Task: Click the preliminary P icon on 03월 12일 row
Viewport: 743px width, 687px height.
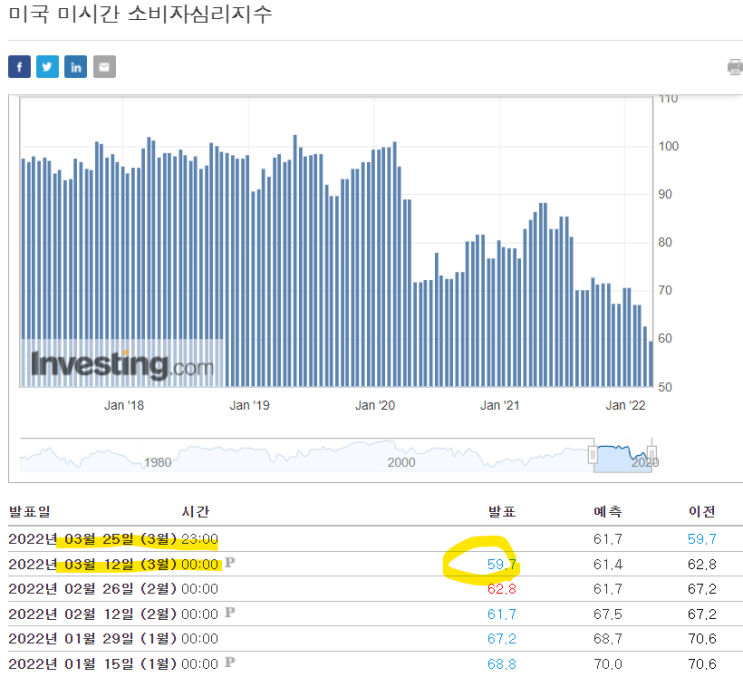Action: (x=230, y=562)
